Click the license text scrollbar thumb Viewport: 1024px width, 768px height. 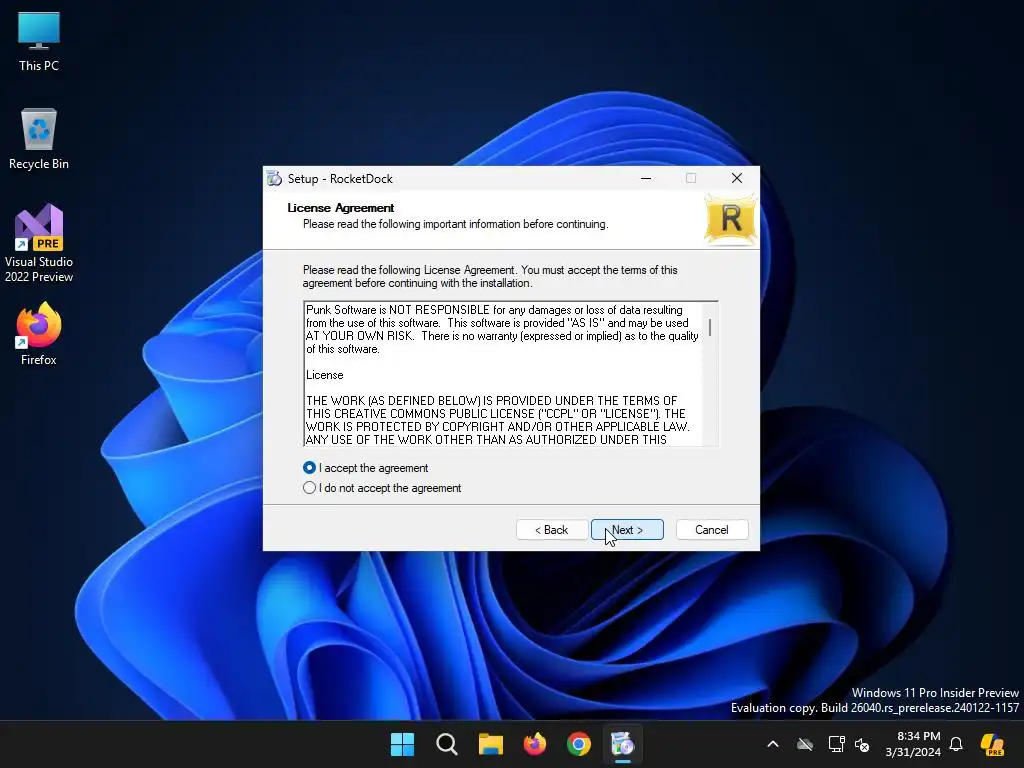coord(710,327)
